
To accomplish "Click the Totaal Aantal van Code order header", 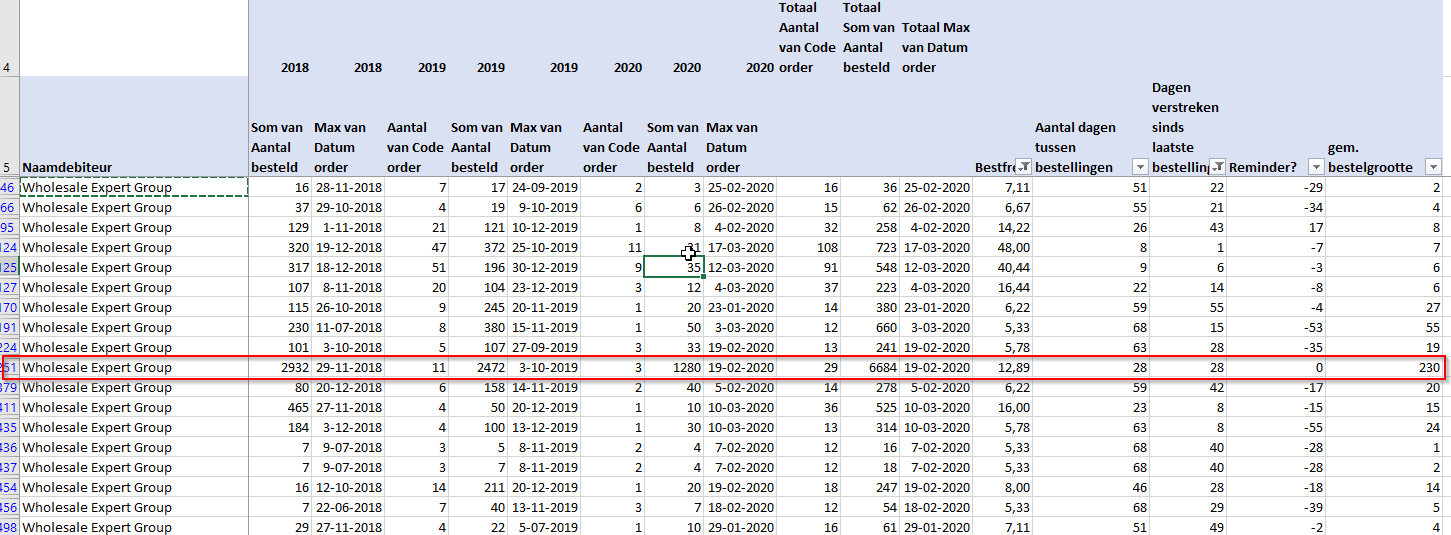I will 807,38.
